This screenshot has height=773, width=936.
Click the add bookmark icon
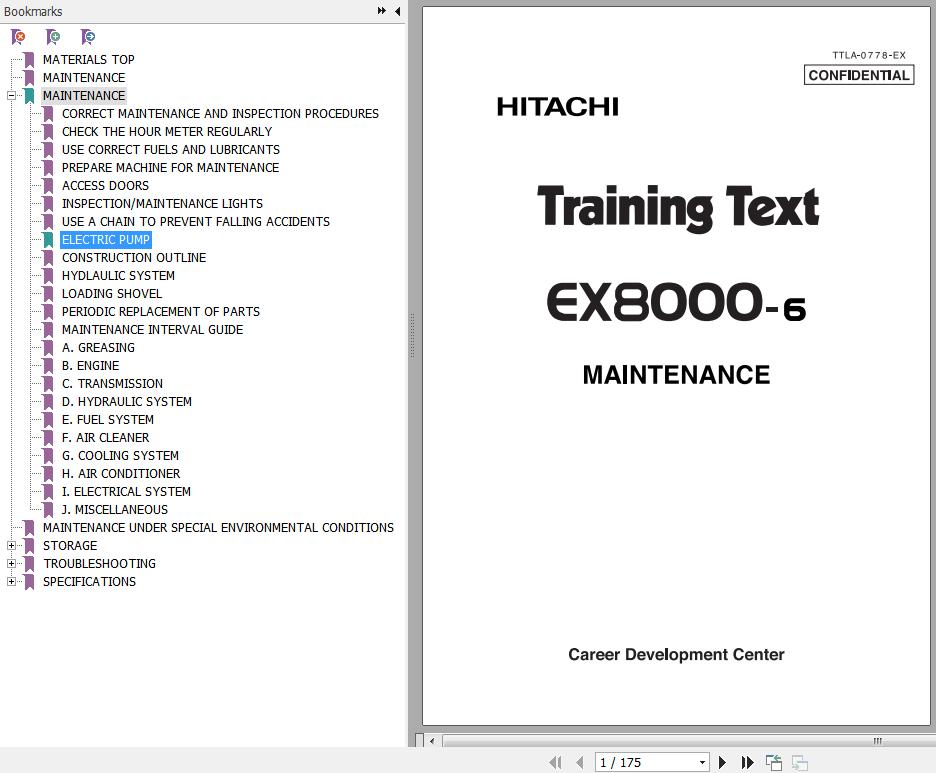[53, 37]
